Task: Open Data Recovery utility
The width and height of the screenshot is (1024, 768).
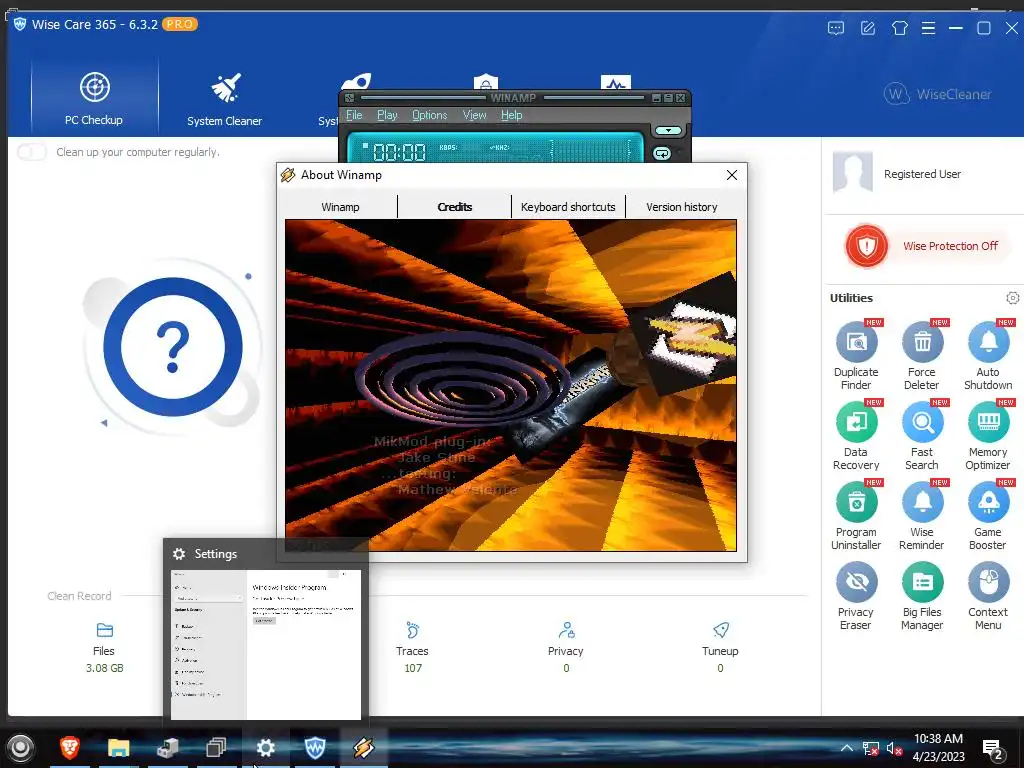Action: pyautogui.click(x=856, y=436)
